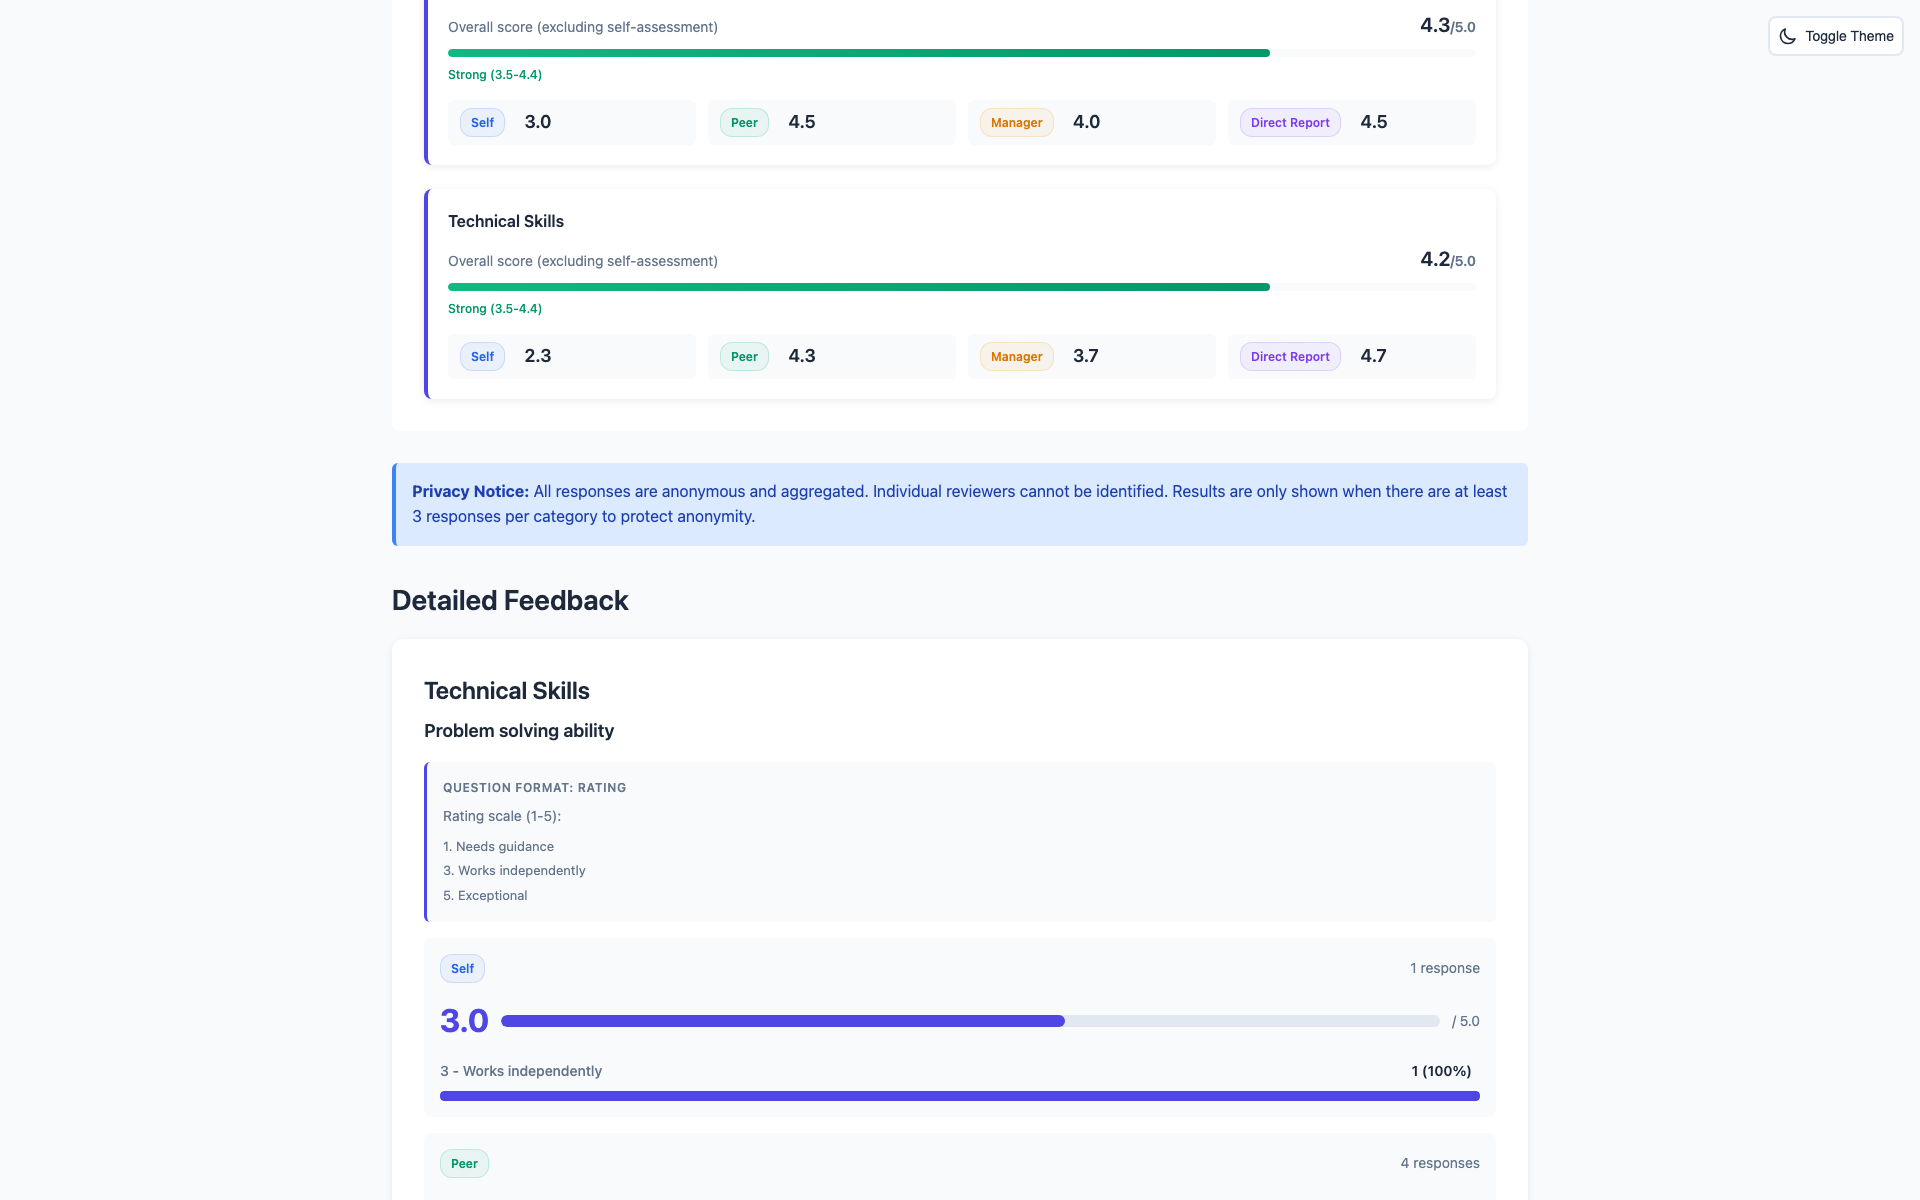The height and width of the screenshot is (1200, 1920).
Task: Click the Peer badge showing 4.3 score
Action: pos(744,357)
